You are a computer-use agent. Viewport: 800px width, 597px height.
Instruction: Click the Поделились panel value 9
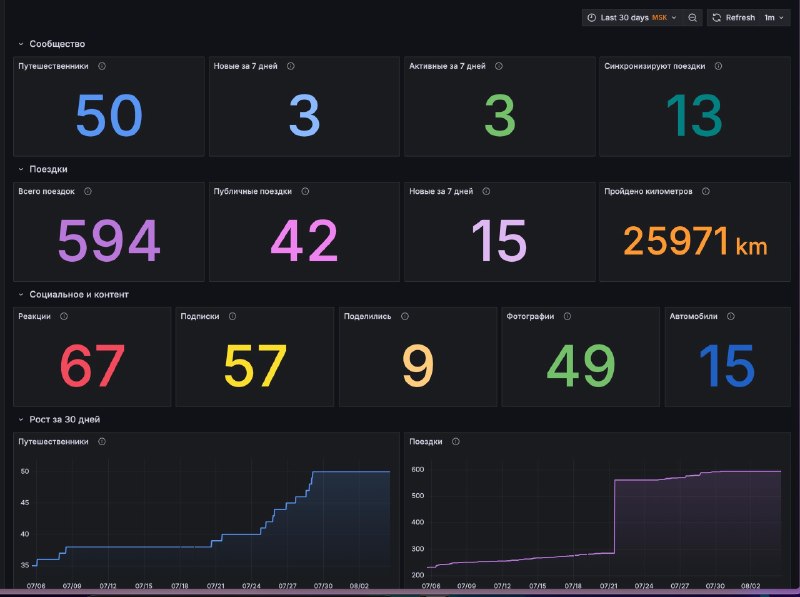coord(418,365)
